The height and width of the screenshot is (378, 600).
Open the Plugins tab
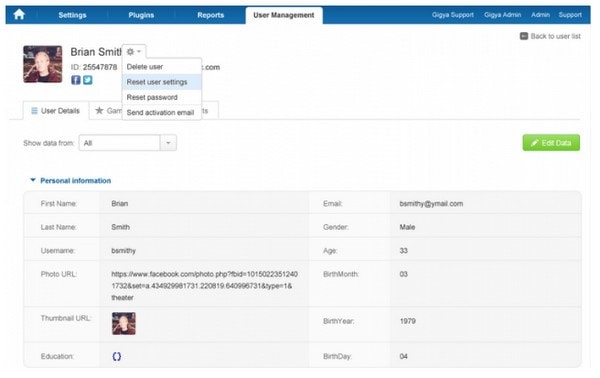141,15
